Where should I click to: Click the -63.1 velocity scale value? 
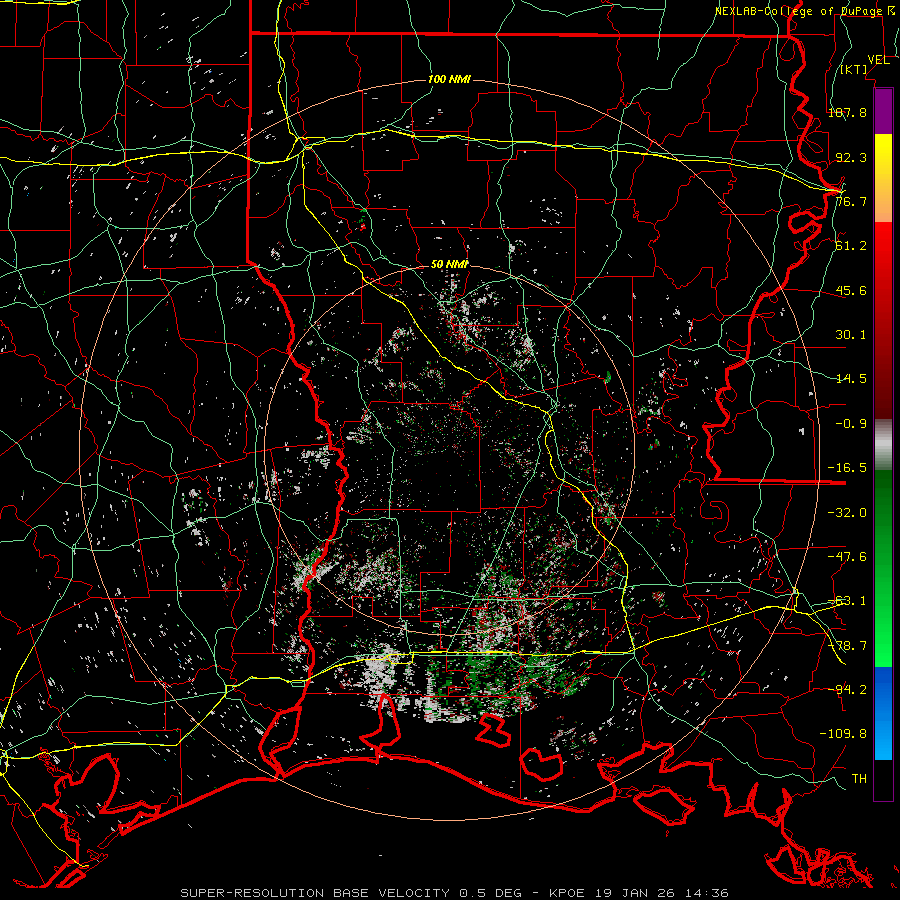[847, 601]
